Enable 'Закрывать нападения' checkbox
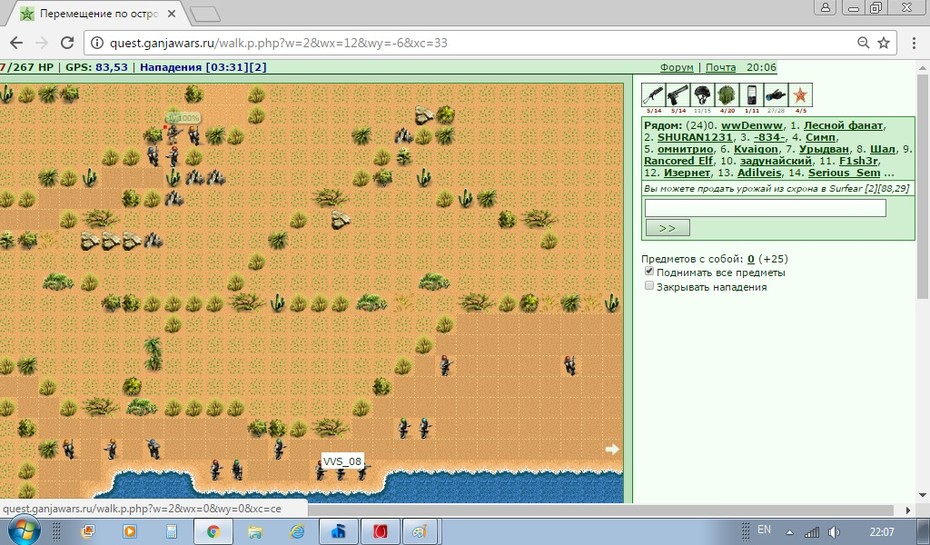Viewport: 930px width, 545px height. [649, 286]
